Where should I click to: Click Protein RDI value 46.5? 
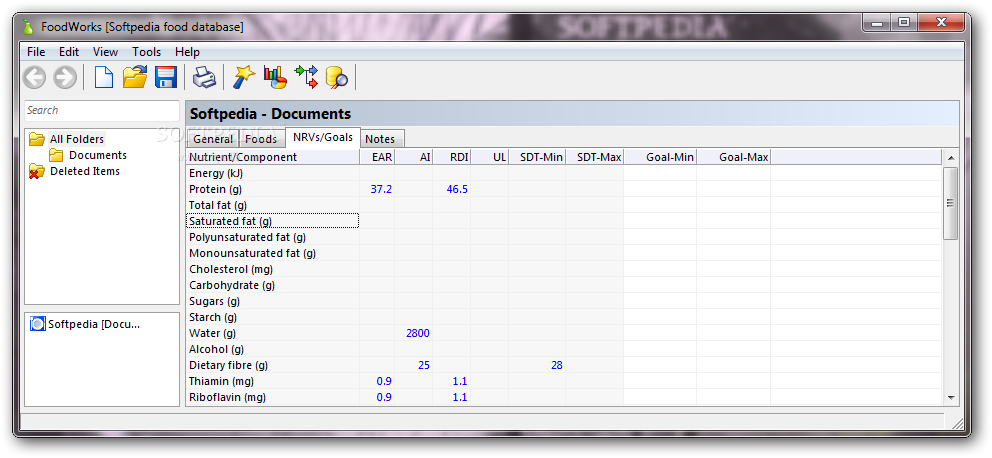pyautogui.click(x=457, y=189)
